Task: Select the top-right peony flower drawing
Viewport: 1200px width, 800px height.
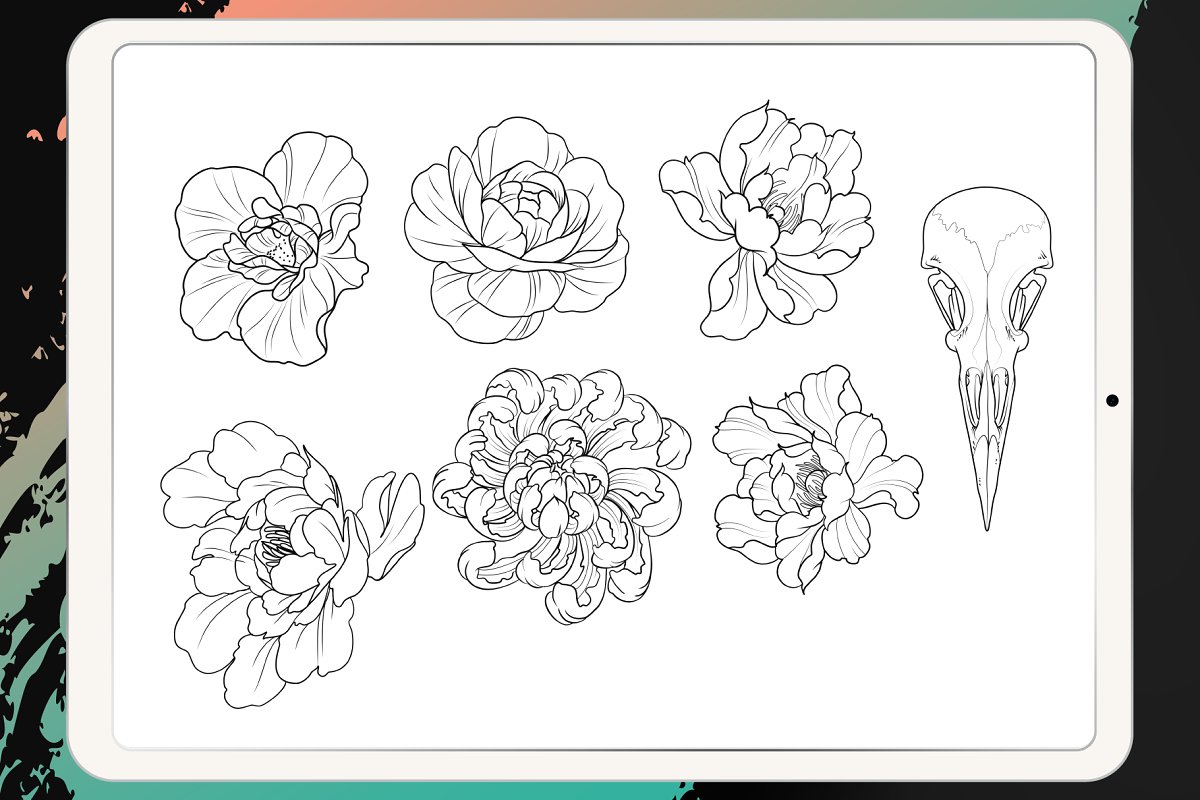Action: click(x=767, y=218)
